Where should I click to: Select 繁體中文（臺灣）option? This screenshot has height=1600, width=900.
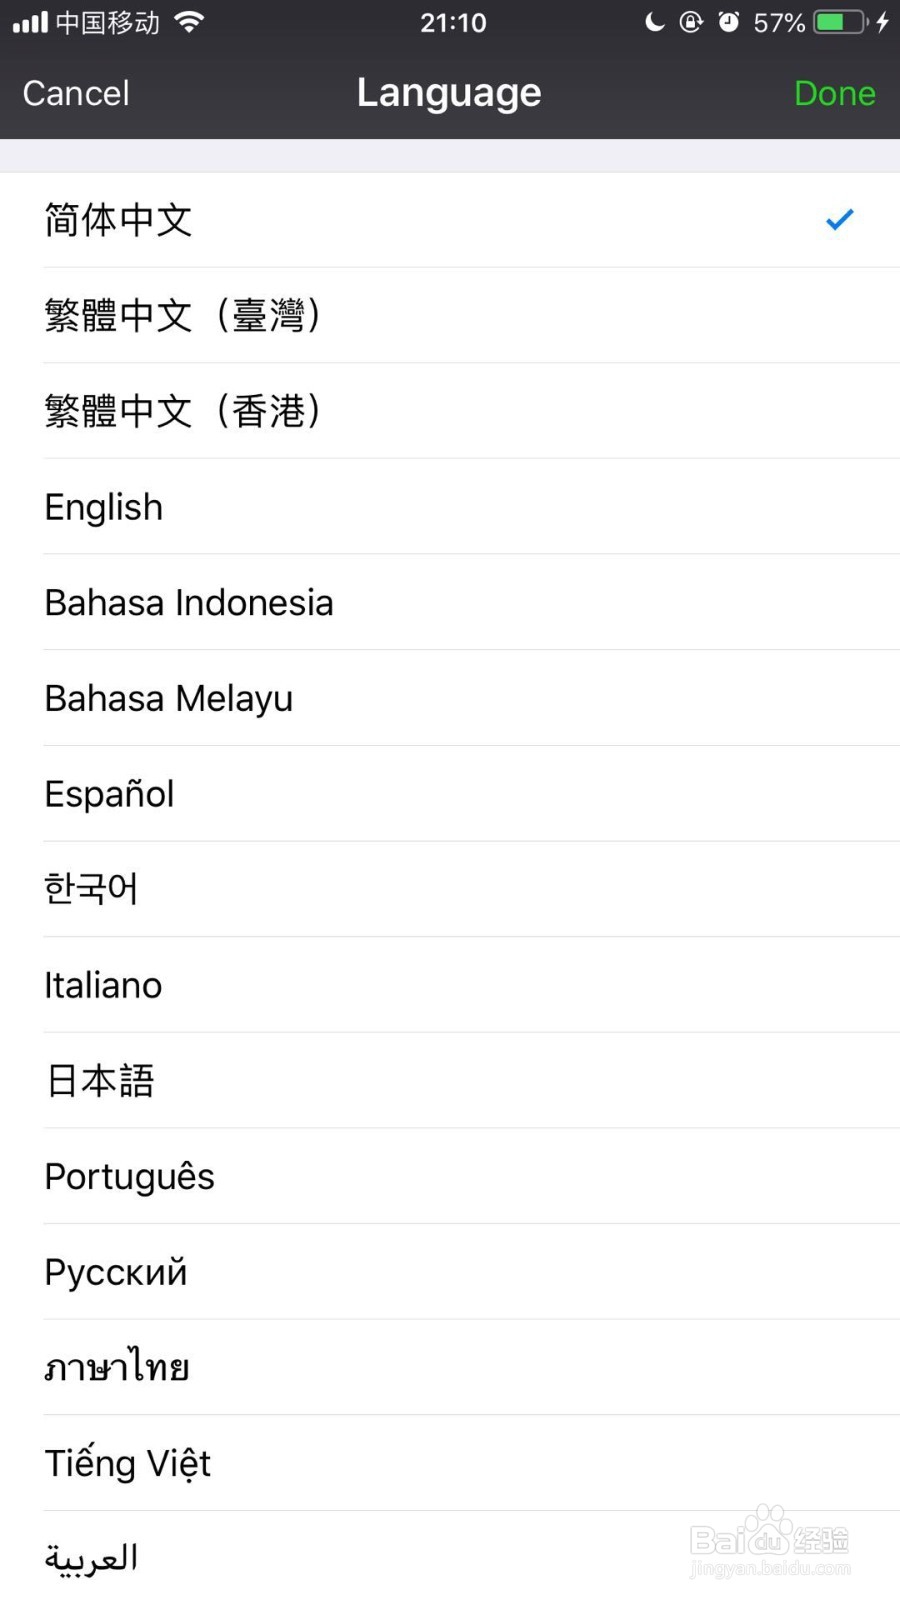coord(450,315)
